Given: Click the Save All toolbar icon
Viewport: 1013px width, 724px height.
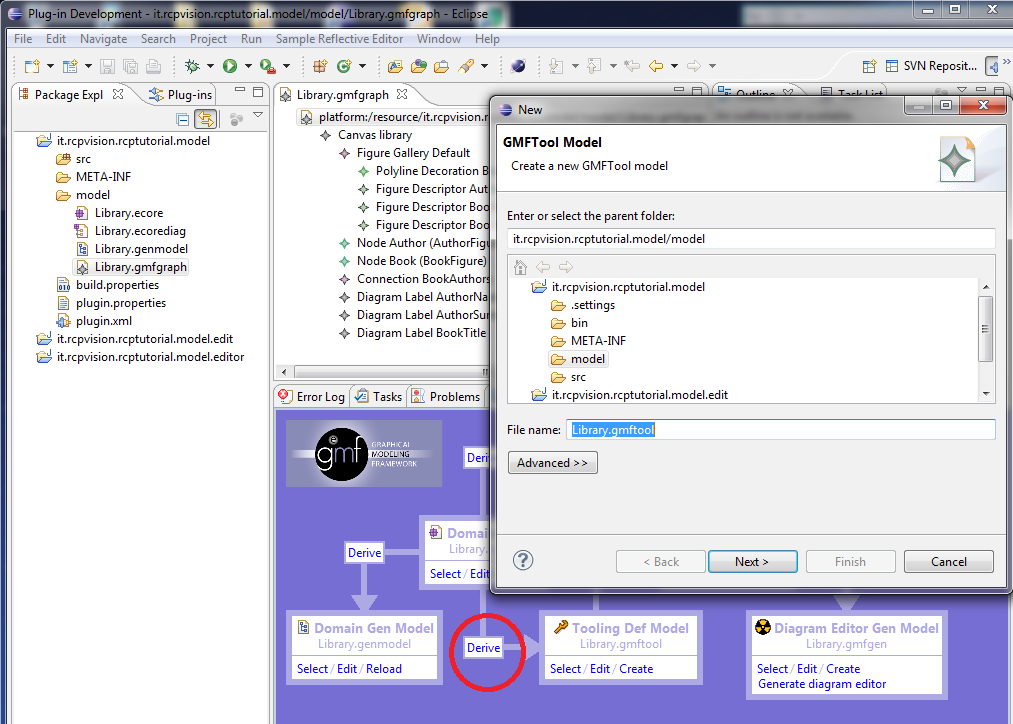Looking at the screenshot, I should tap(130, 66).
